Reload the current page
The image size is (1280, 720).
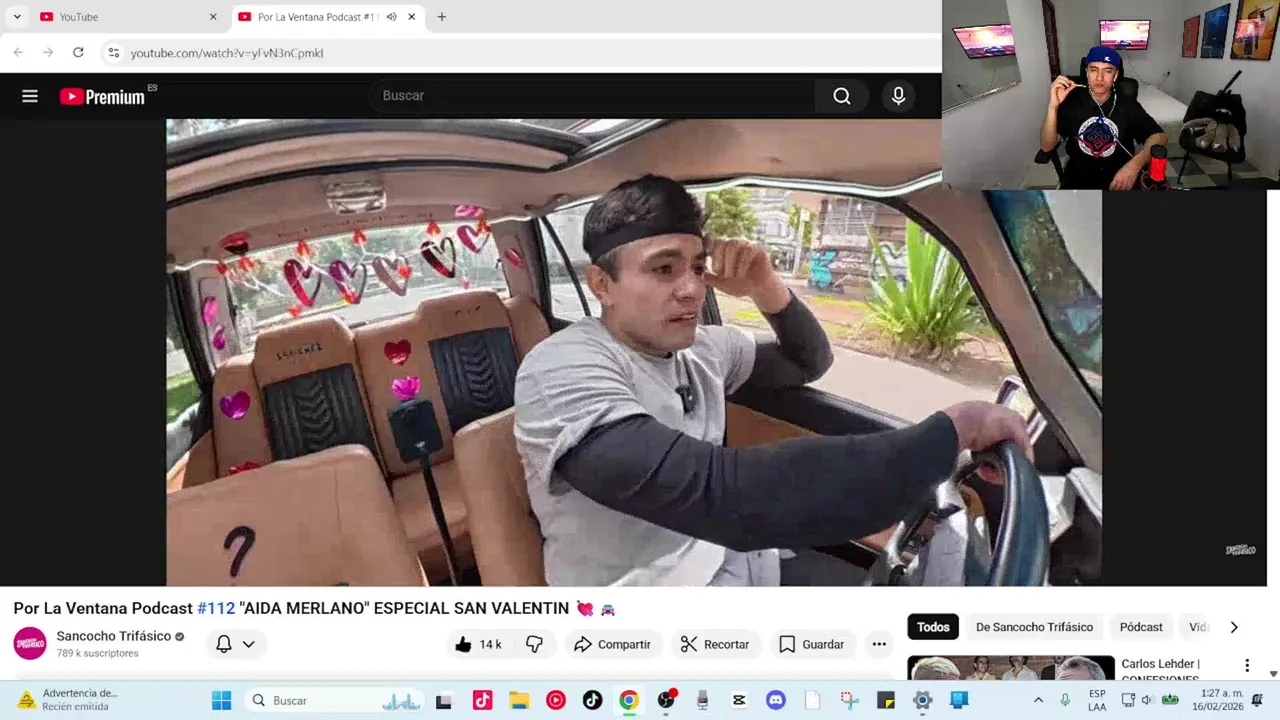pyautogui.click(x=78, y=53)
